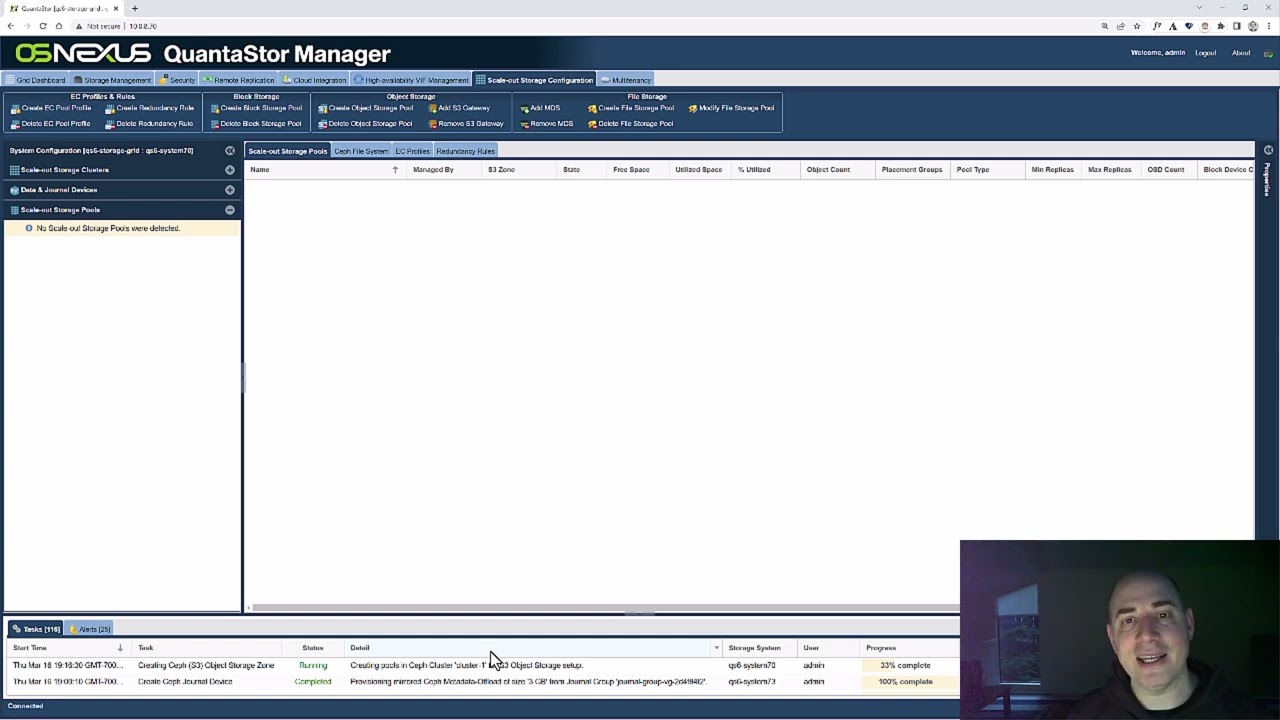Open the Detail column dropdown arrow

716,648
